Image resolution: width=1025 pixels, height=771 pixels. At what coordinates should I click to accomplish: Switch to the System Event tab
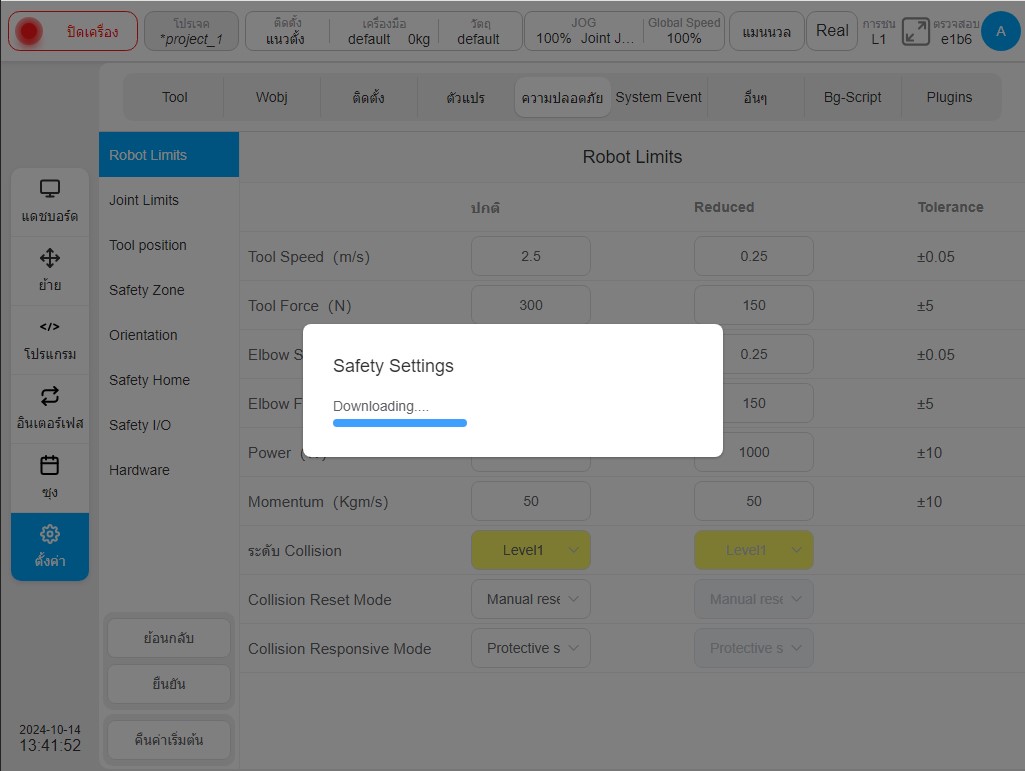pyautogui.click(x=658, y=97)
